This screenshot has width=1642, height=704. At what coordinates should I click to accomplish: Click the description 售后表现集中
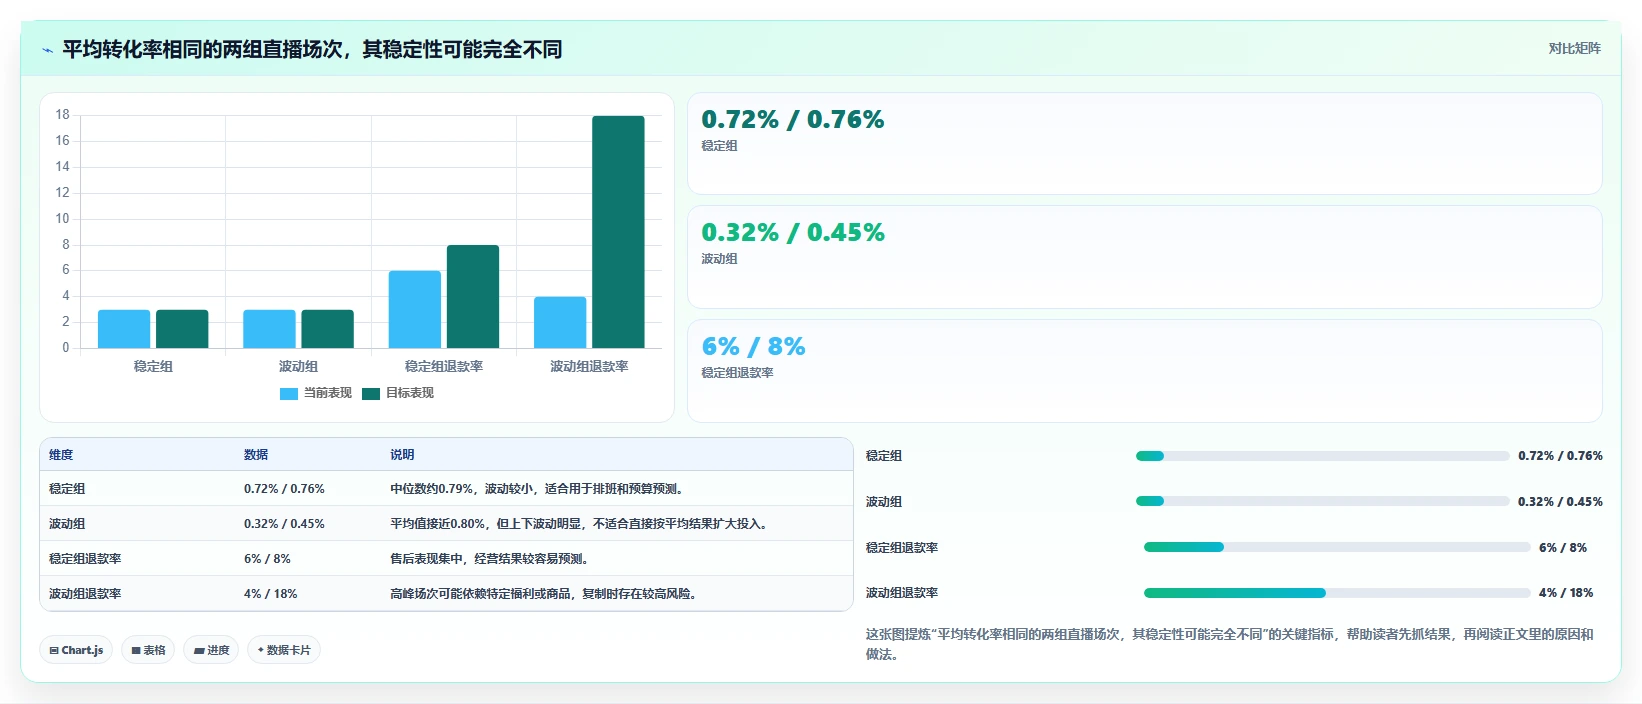(x=491, y=559)
